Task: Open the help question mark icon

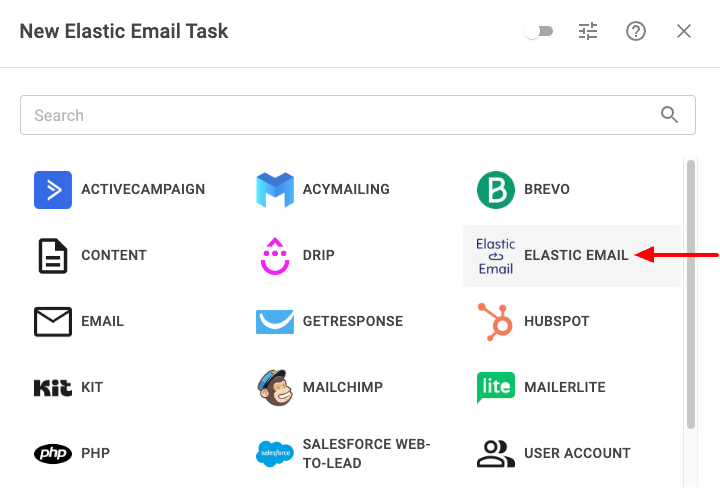Action: pos(636,31)
